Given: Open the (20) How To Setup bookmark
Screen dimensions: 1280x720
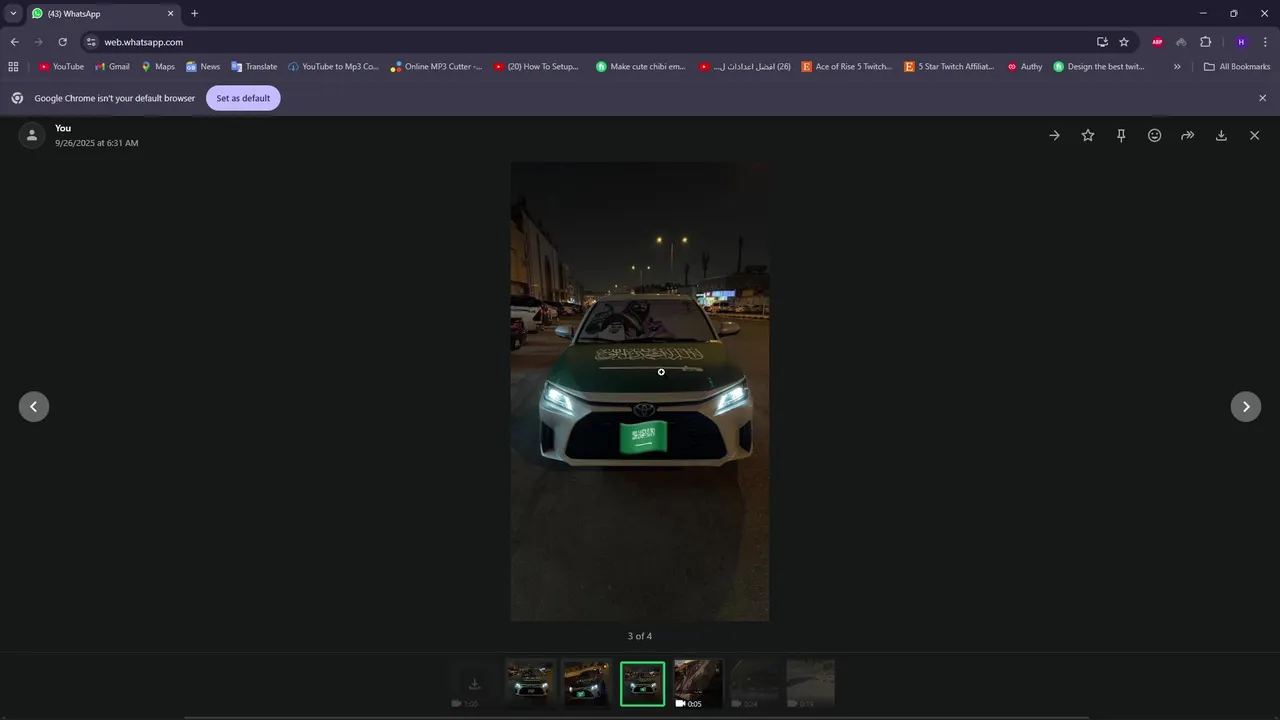Looking at the screenshot, I should coord(537,67).
